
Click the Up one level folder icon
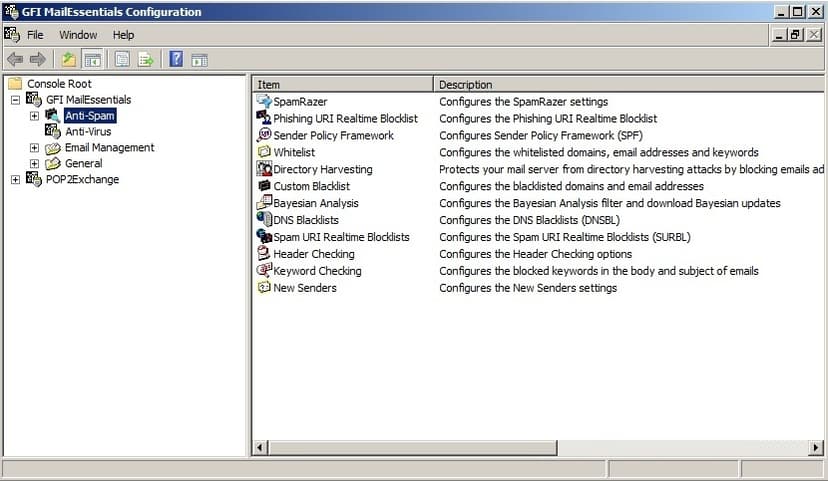pos(69,59)
